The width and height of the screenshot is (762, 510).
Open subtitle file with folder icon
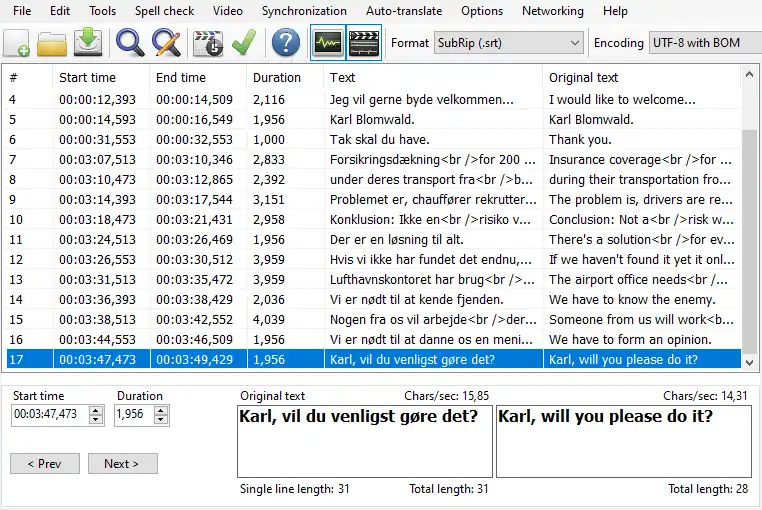pyautogui.click(x=52, y=43)
